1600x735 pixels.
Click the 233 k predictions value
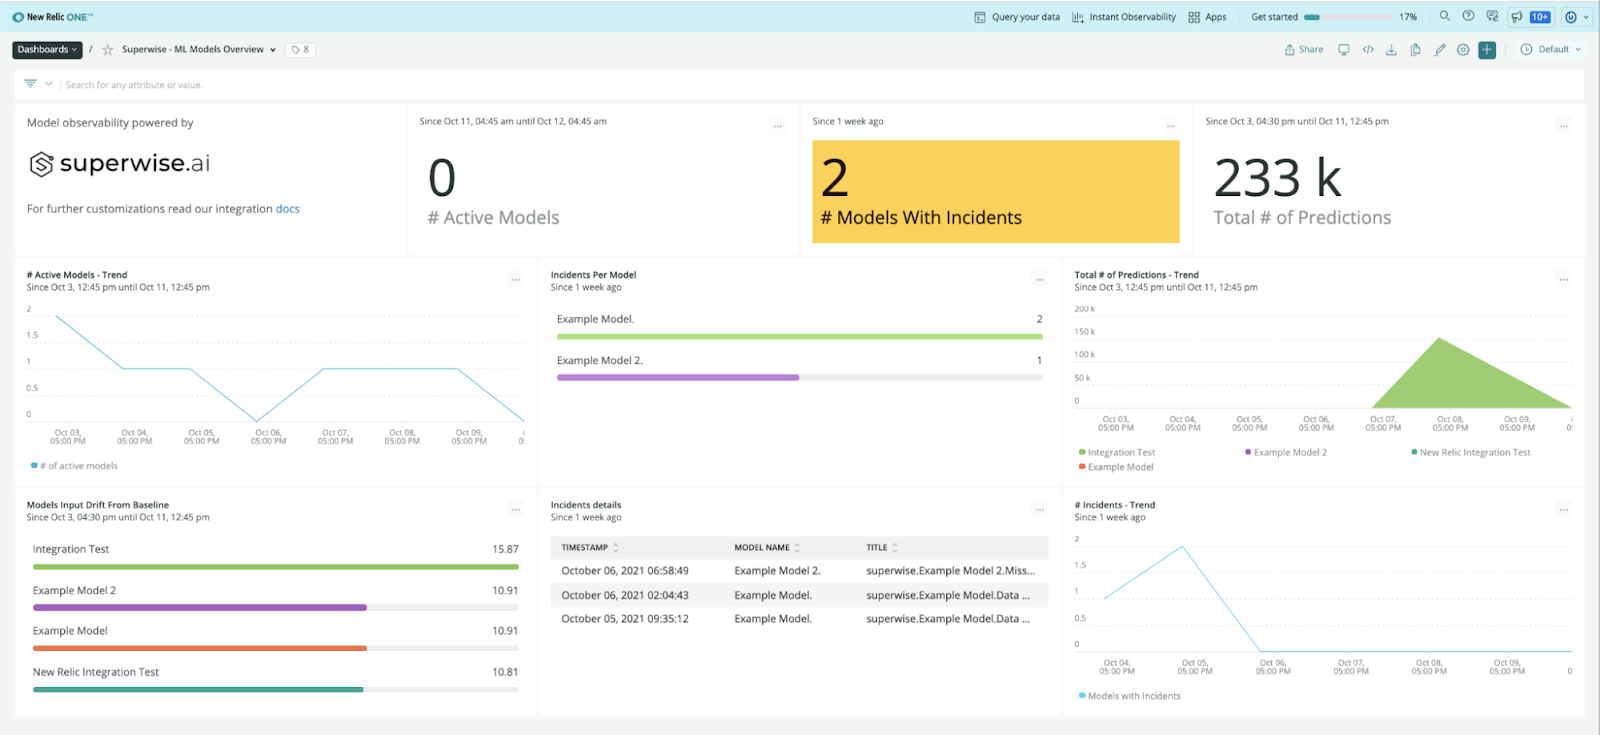click(x=1277, y=178)
